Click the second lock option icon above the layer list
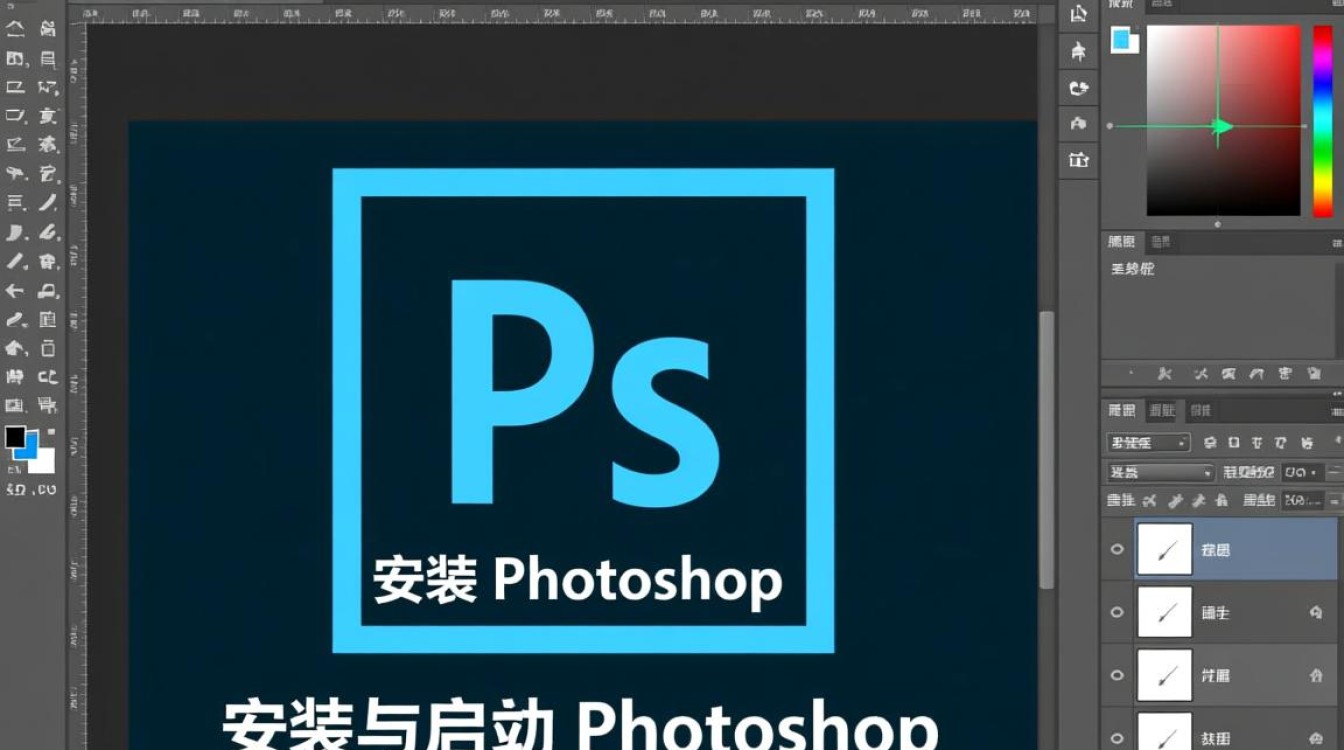This screenshot has height=750, width=1344. (x=1175, y=500)
